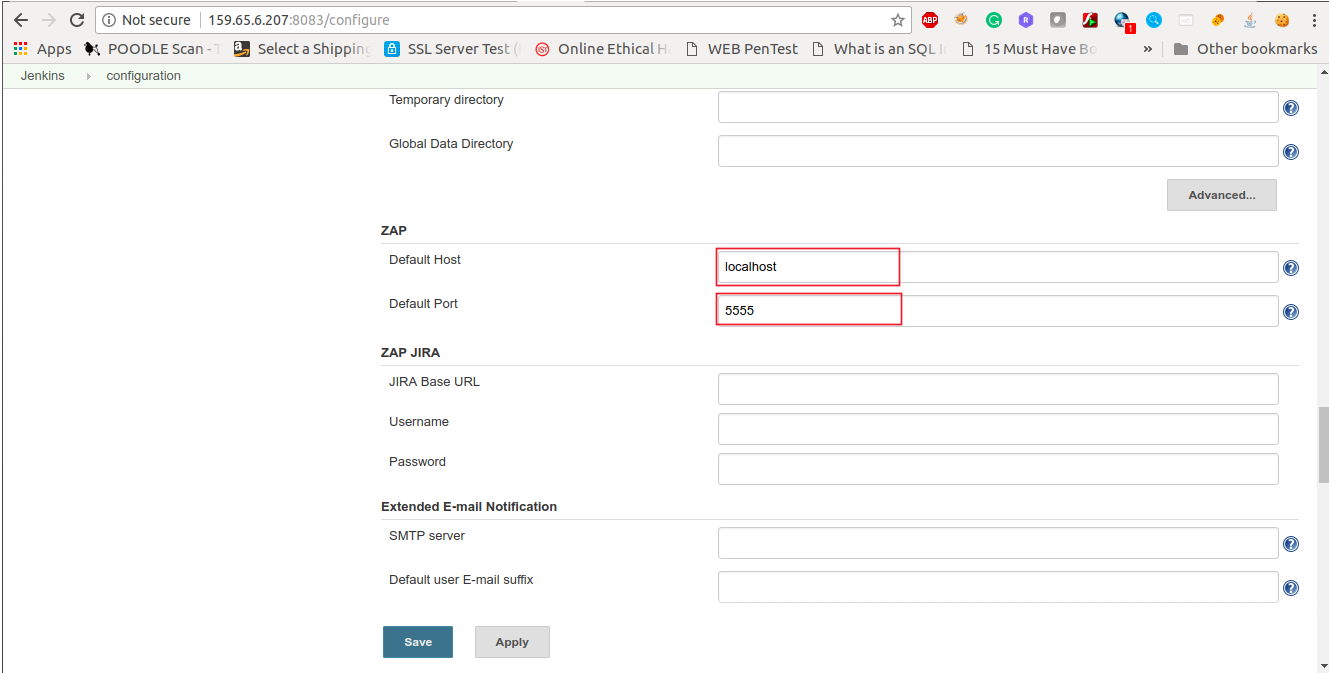1329x673 pixels.
Task: Open the Chrome three-dot menu
Action: [1315, 19]
